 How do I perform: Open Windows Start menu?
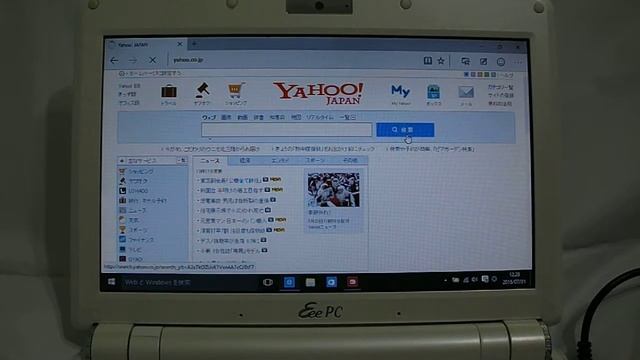pos(111,282)
